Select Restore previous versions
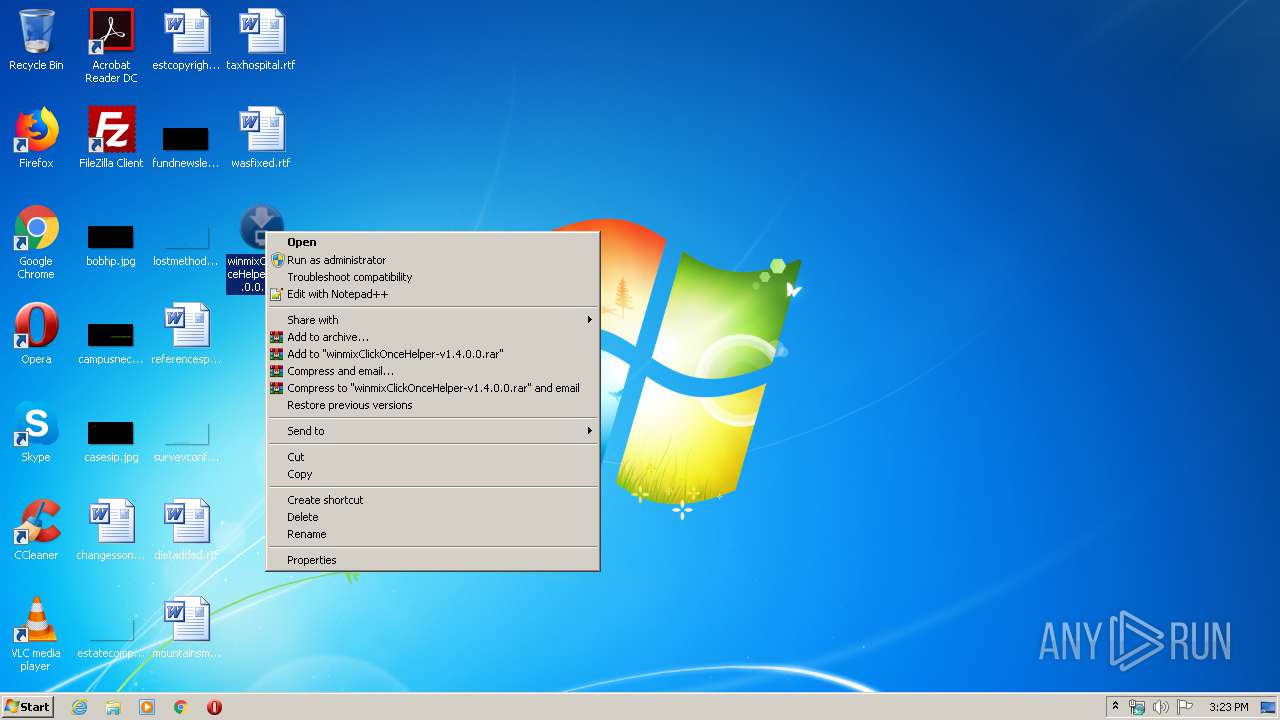The image size is (1280, 720). (x=433, y=405)
